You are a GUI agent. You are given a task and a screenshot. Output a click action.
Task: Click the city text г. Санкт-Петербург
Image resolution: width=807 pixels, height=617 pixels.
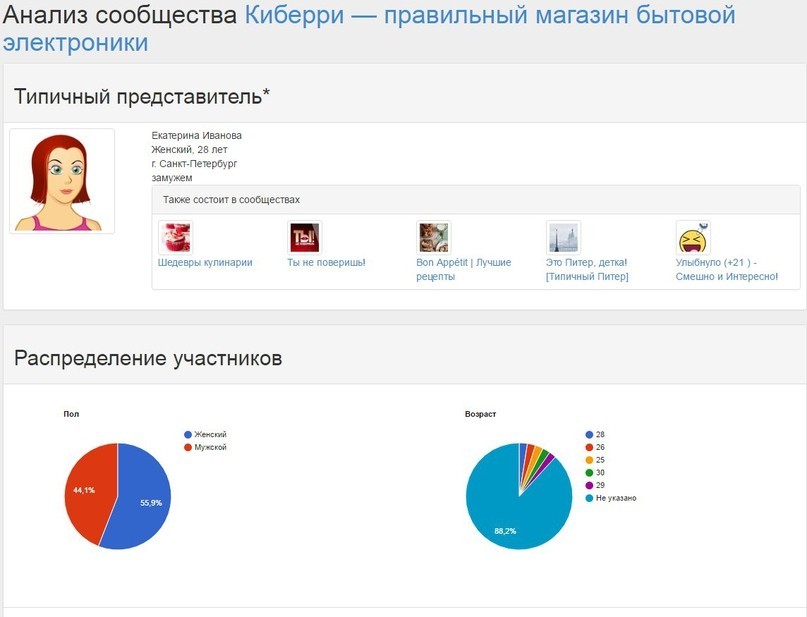(195, 164)
